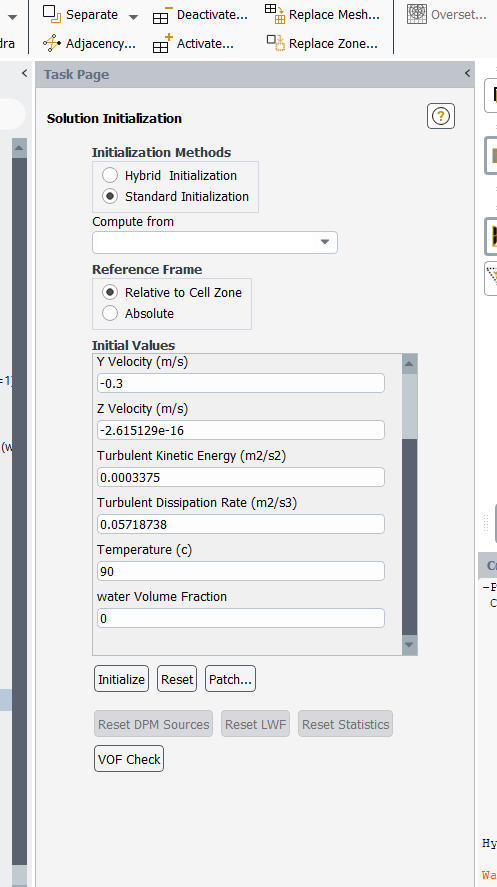This screenshot has height=887, width=497.
Task: Click the Initialize button
Action: pos(121,679)
